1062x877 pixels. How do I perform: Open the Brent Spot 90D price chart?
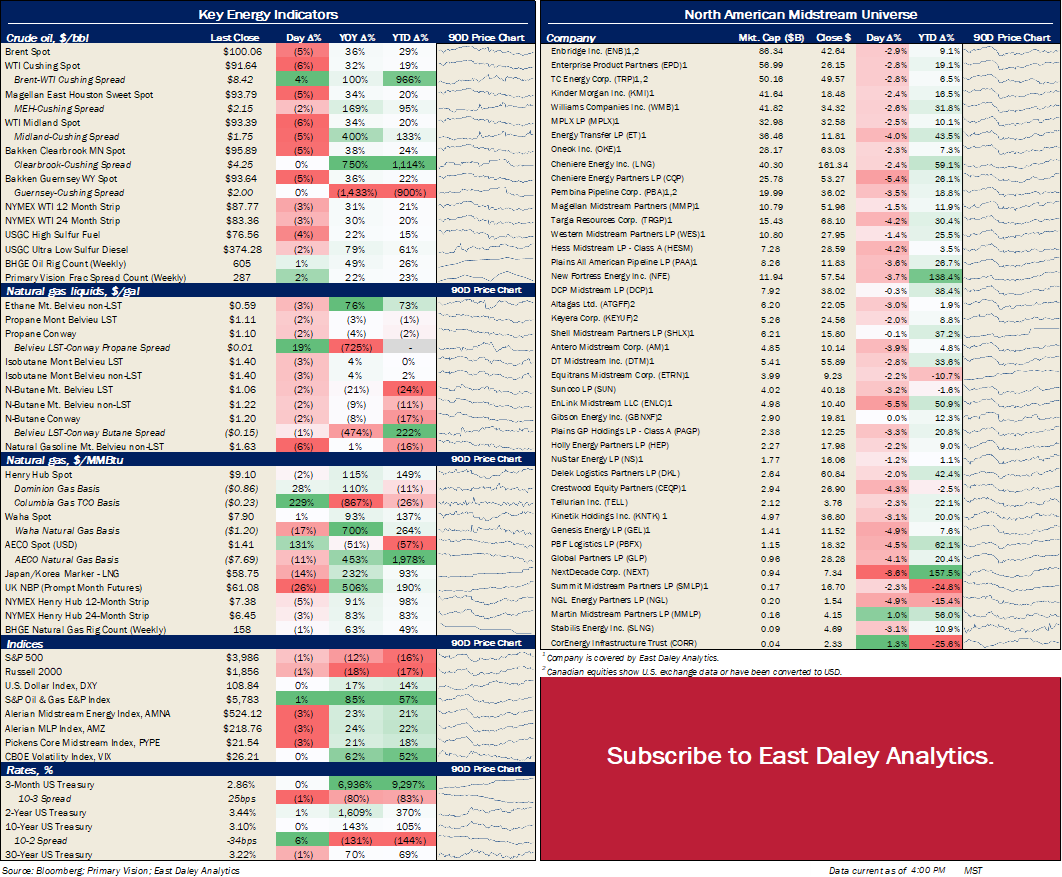(486, 51)
